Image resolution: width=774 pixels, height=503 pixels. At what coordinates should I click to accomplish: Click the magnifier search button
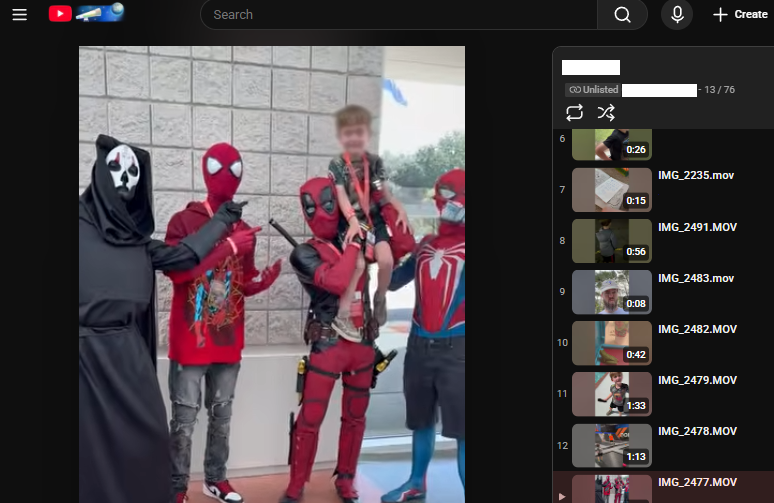click(622, 15)
